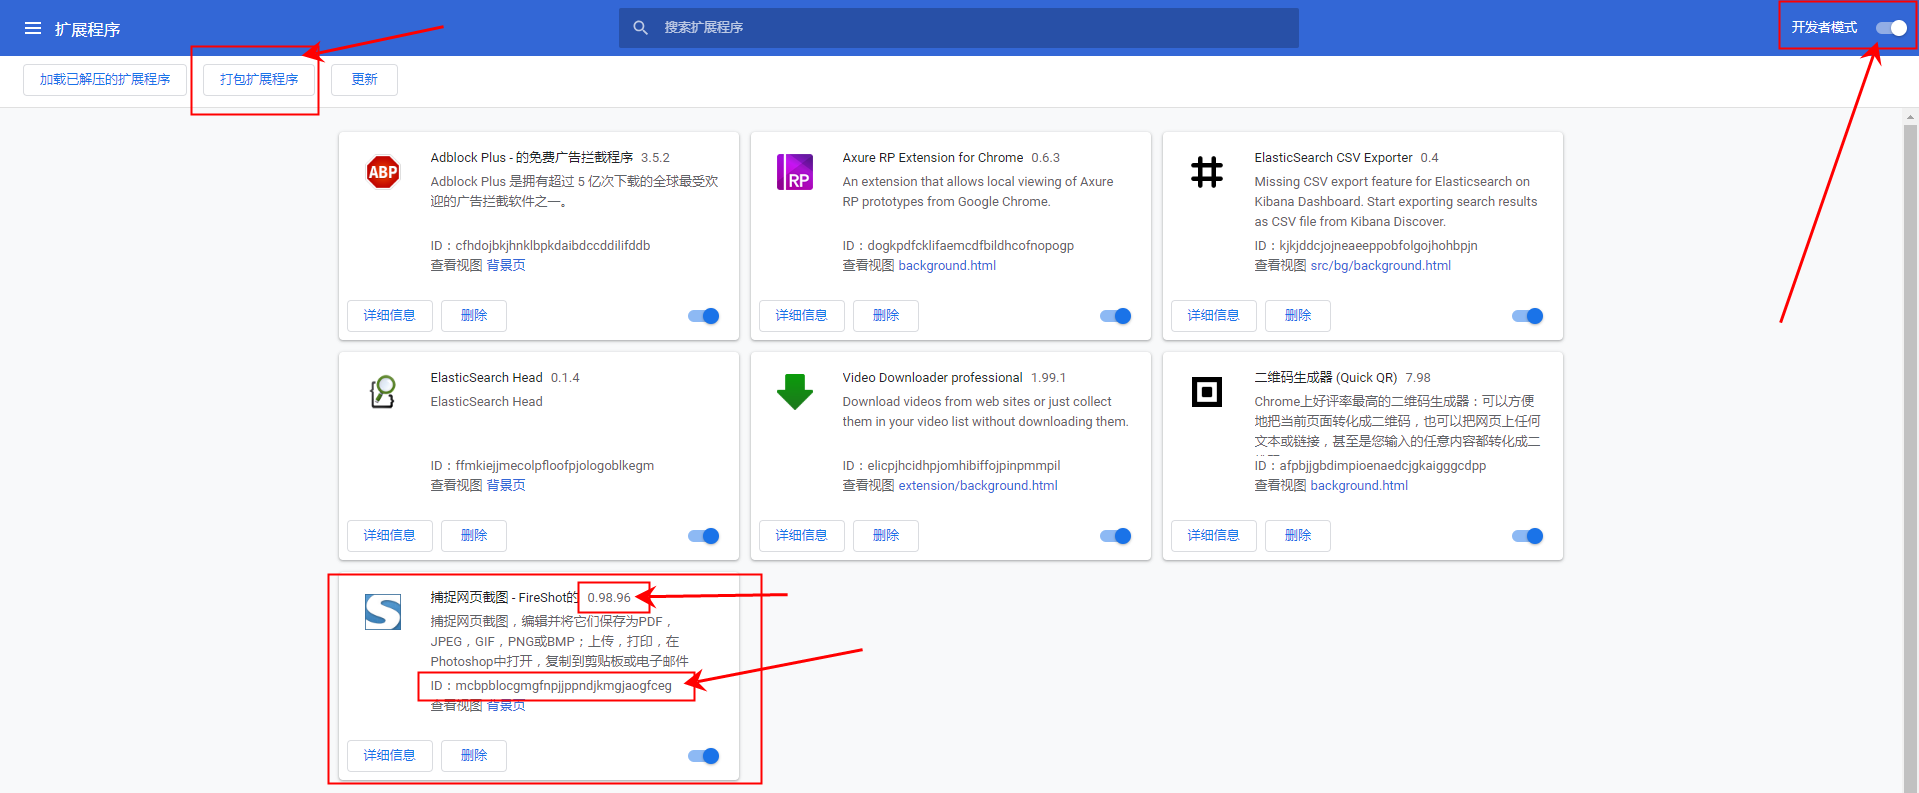
Task: Disable Video Downloader professional extension
Action: point(1116,536)
